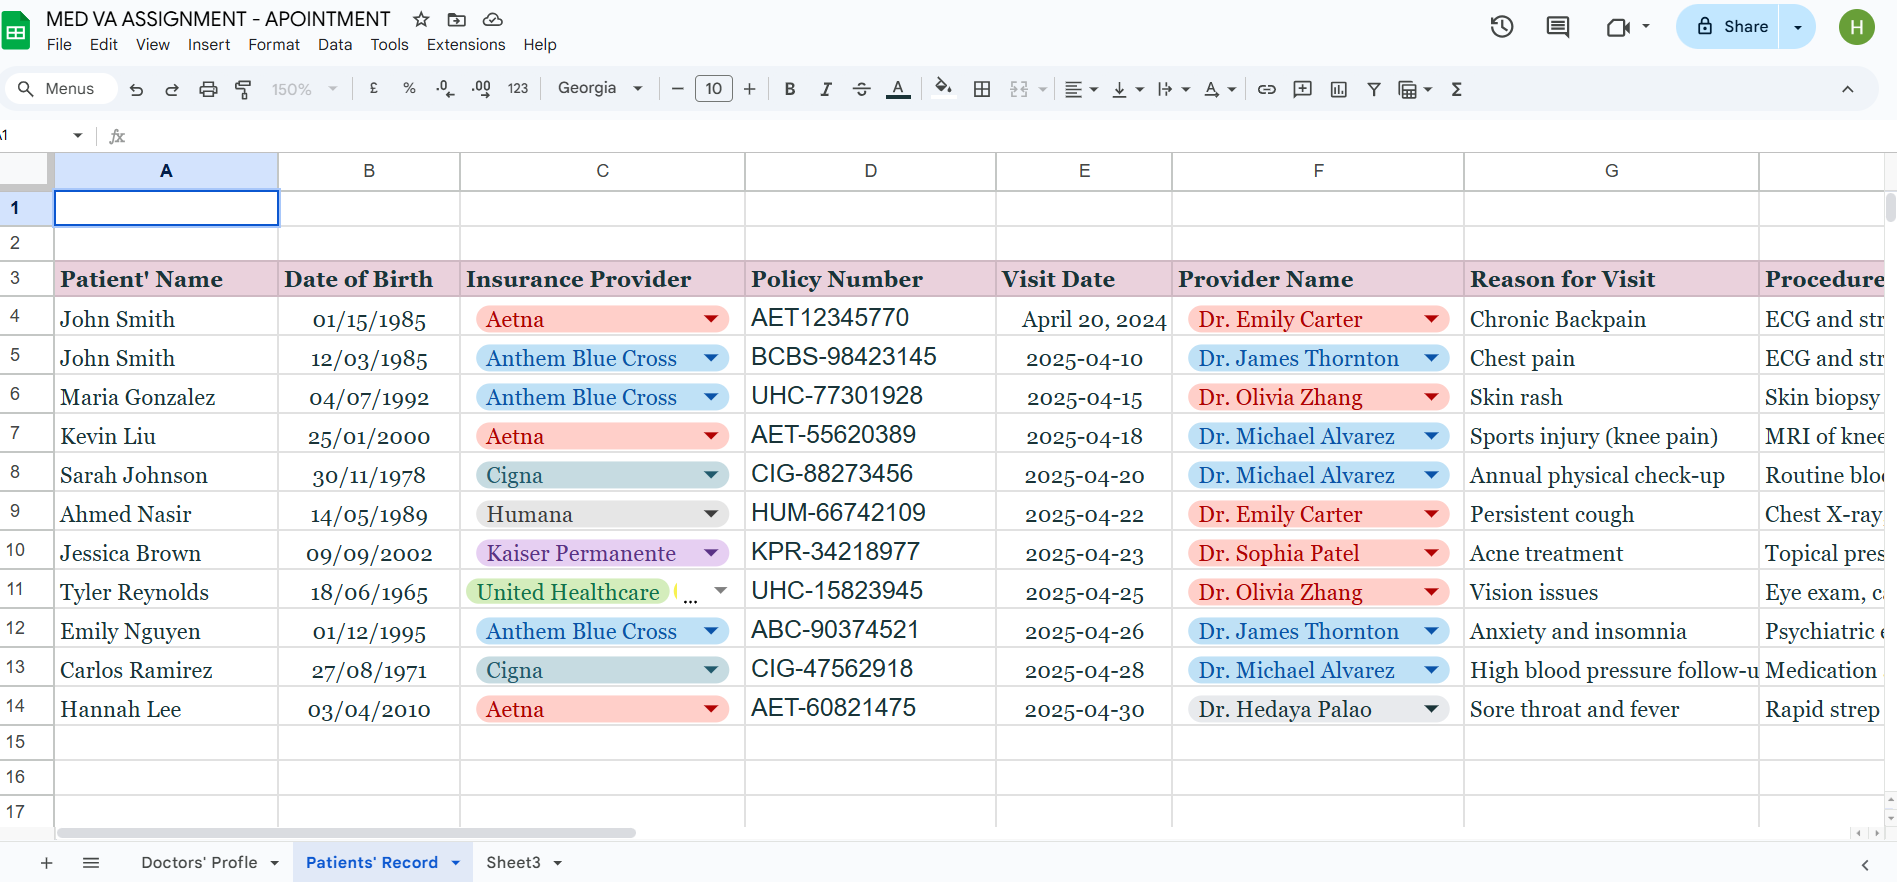Open text color picker
Image resolution: width=1897 pixels, height=882 pixels.
(898, 89)
